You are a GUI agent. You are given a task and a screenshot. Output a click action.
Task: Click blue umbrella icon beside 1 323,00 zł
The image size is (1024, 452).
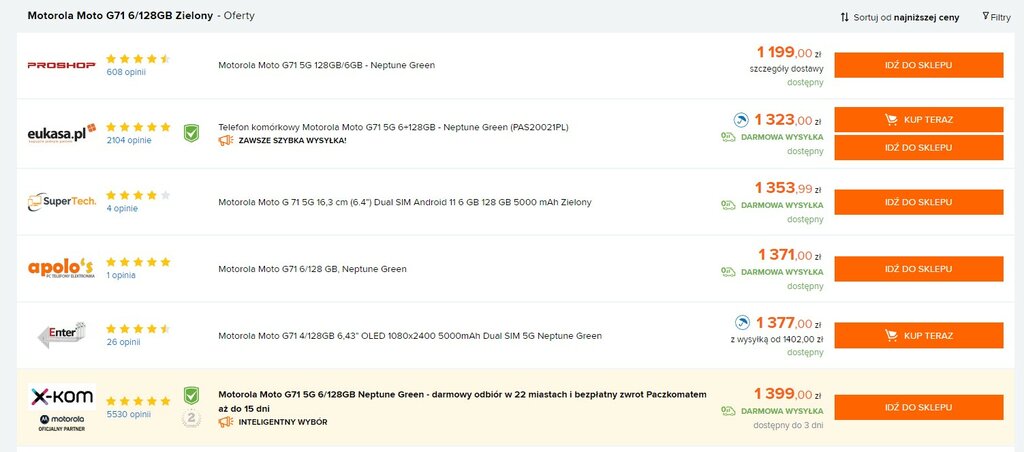click(741, 120)
